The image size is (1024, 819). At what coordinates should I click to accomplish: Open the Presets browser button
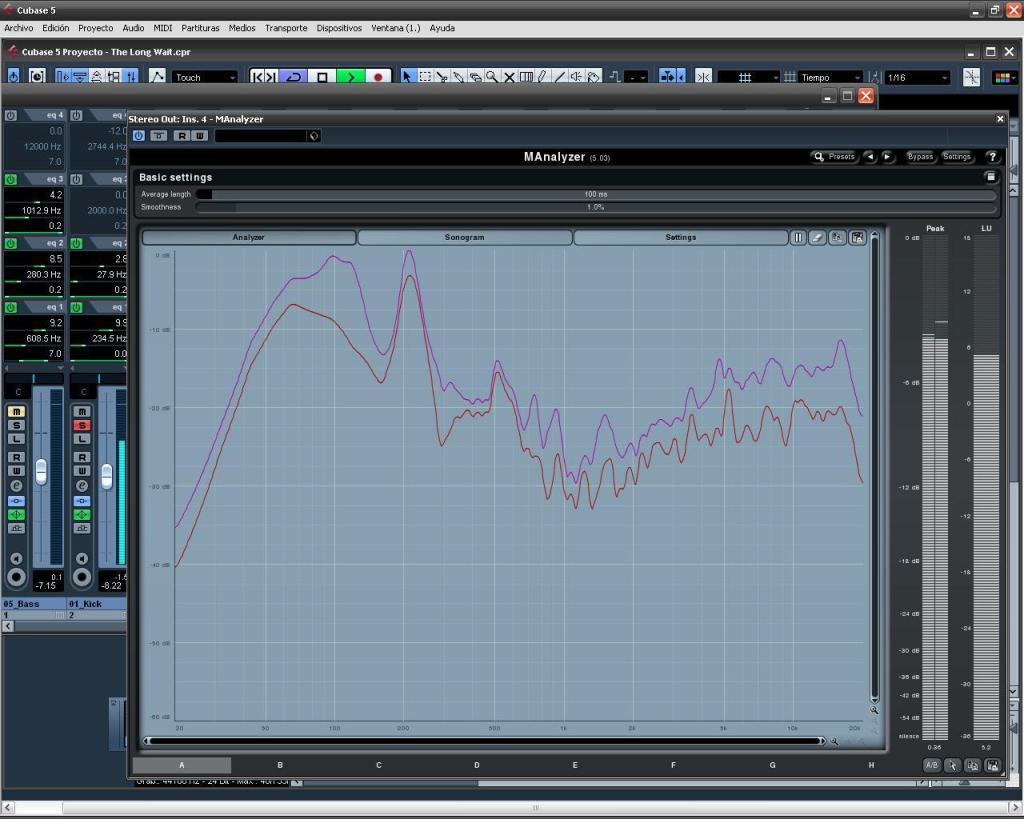(x=834, y=157)
